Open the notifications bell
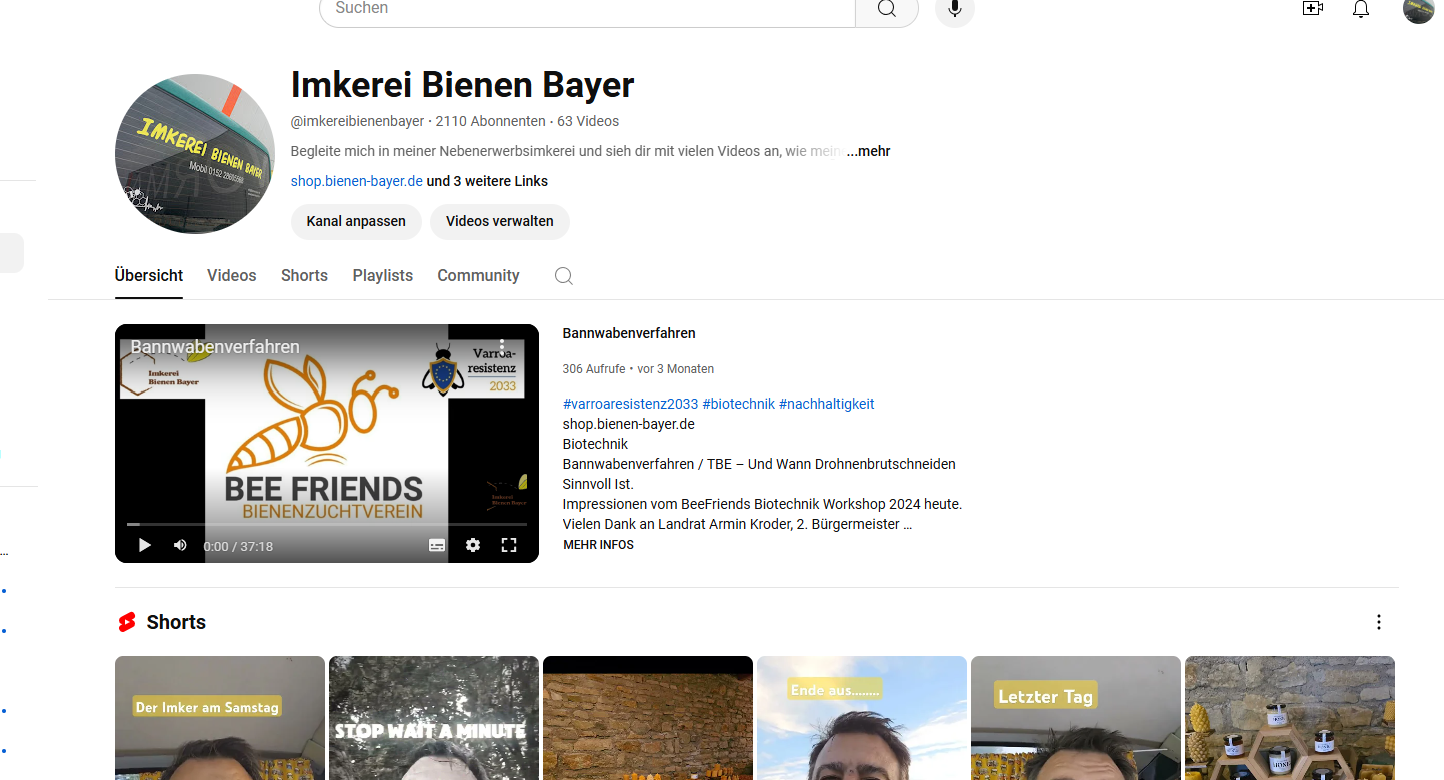The height and width of the screenshot is (780, 1444). 1361,9
